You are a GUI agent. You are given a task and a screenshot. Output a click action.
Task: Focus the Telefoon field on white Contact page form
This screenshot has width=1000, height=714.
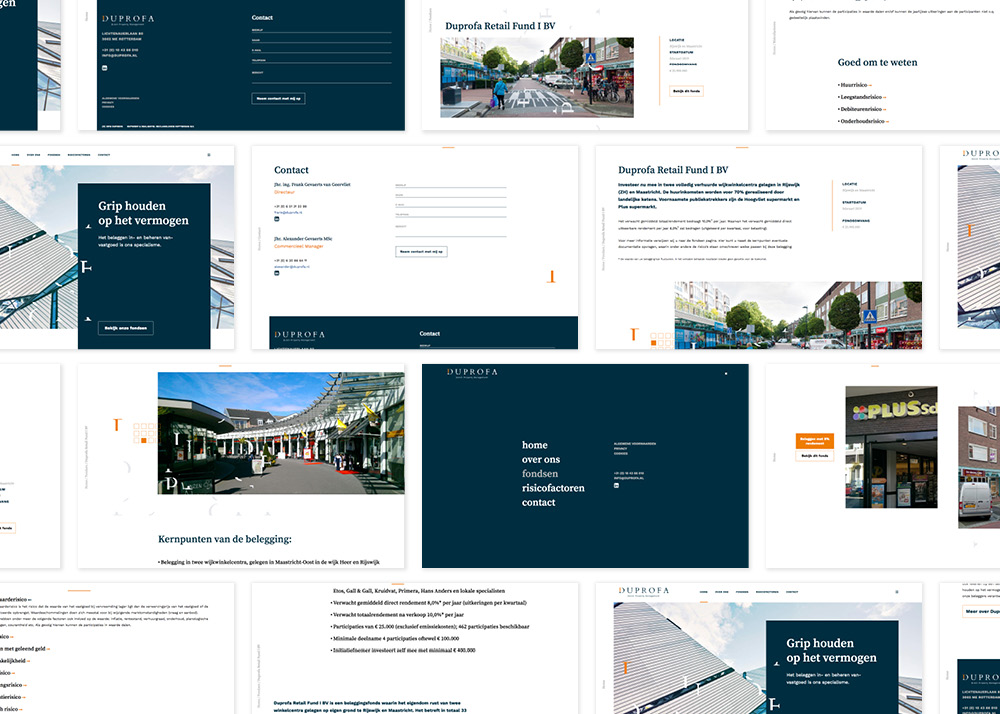click(451, 214)
